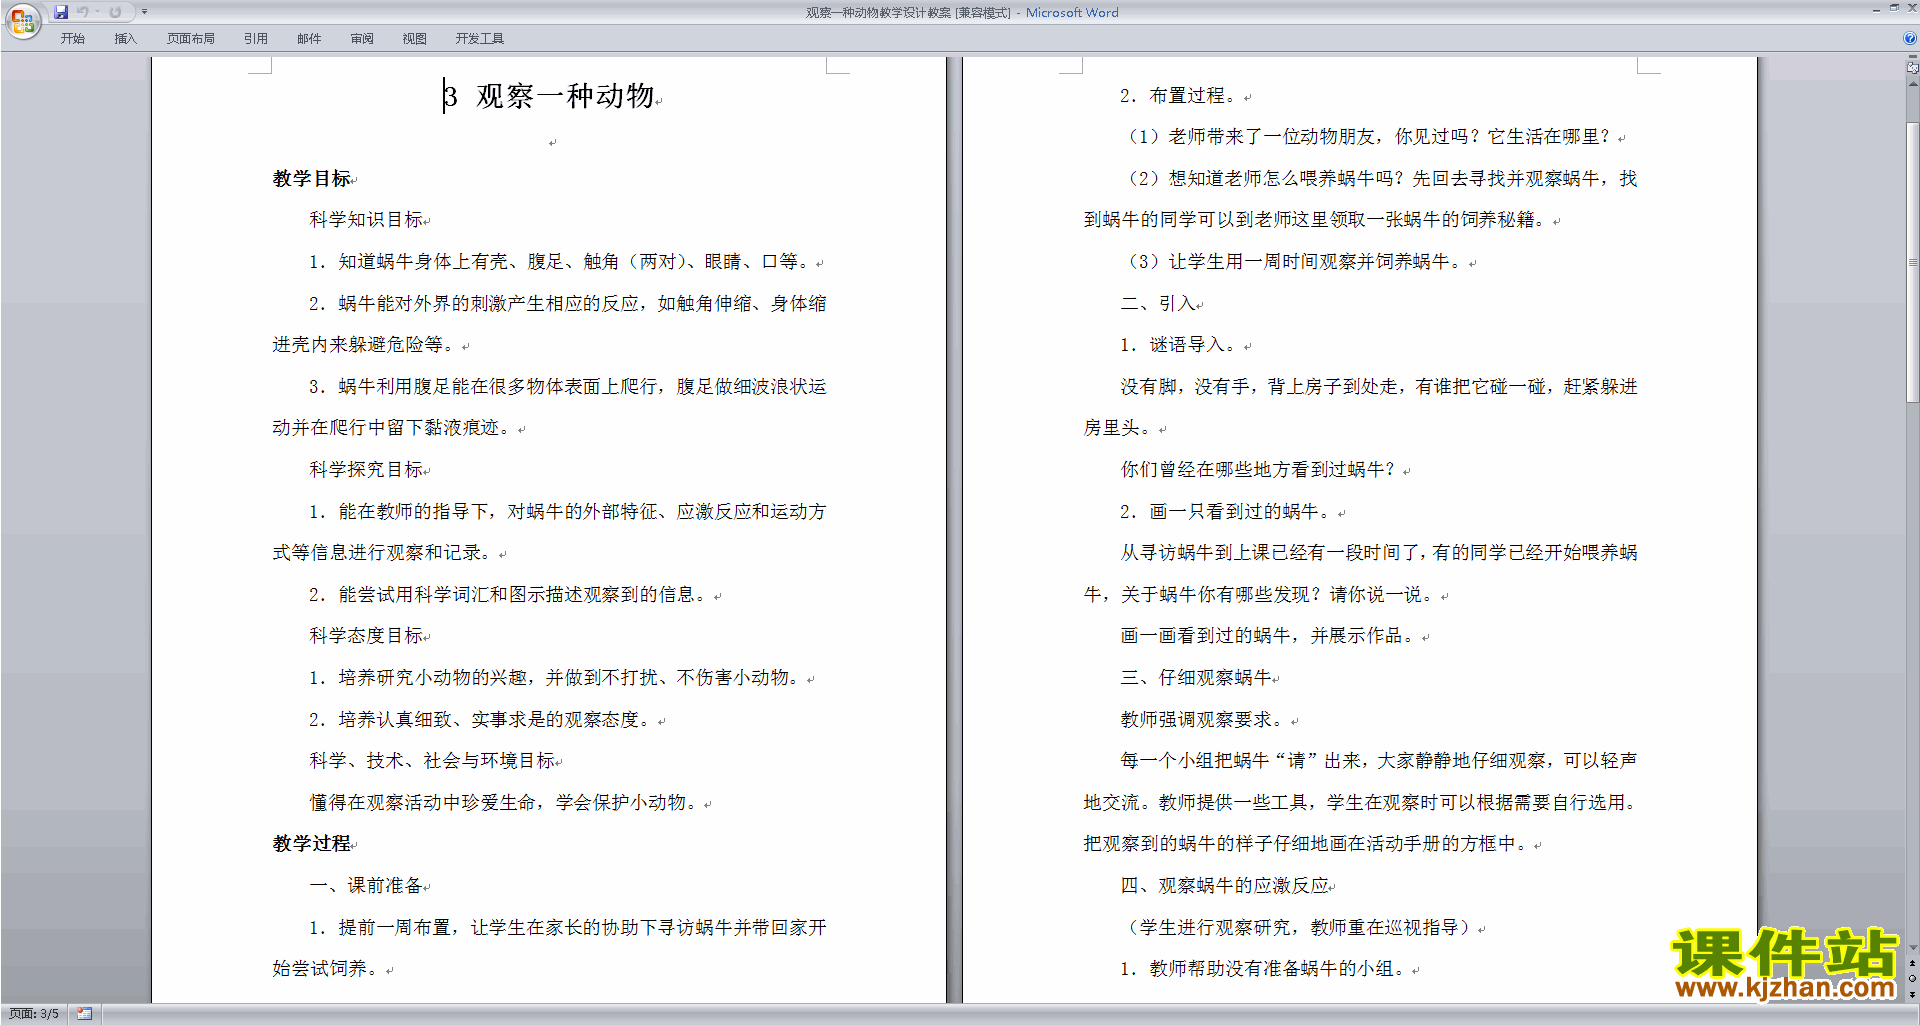
Task: Expand the undo history dropdown arrow
Action: click(97, 12)
